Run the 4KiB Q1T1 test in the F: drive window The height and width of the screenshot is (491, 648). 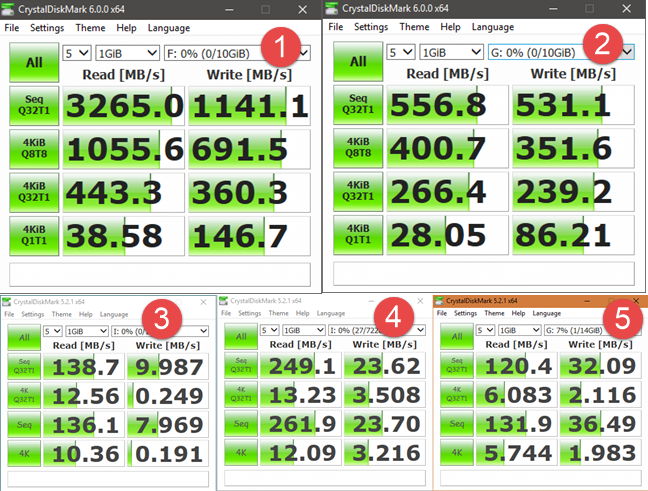click(34, 236)
